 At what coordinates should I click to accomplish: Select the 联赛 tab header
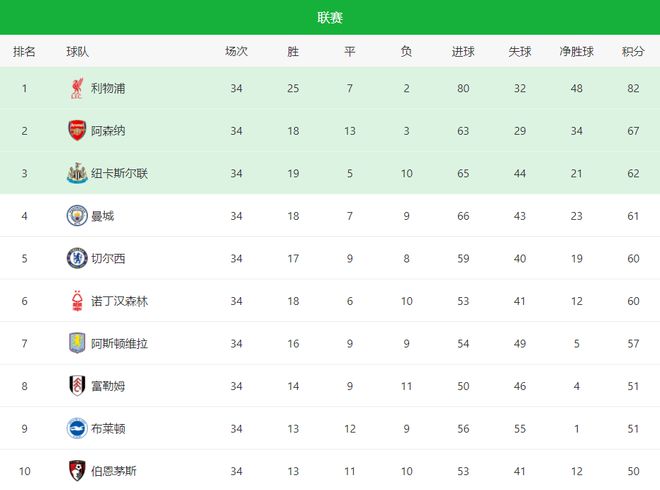pyautogui.click(x=330, y=17)
